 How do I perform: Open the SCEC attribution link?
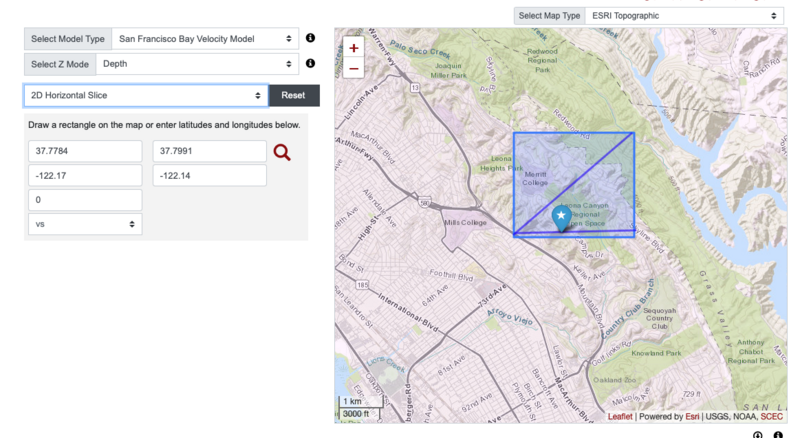tap(771, 417)
